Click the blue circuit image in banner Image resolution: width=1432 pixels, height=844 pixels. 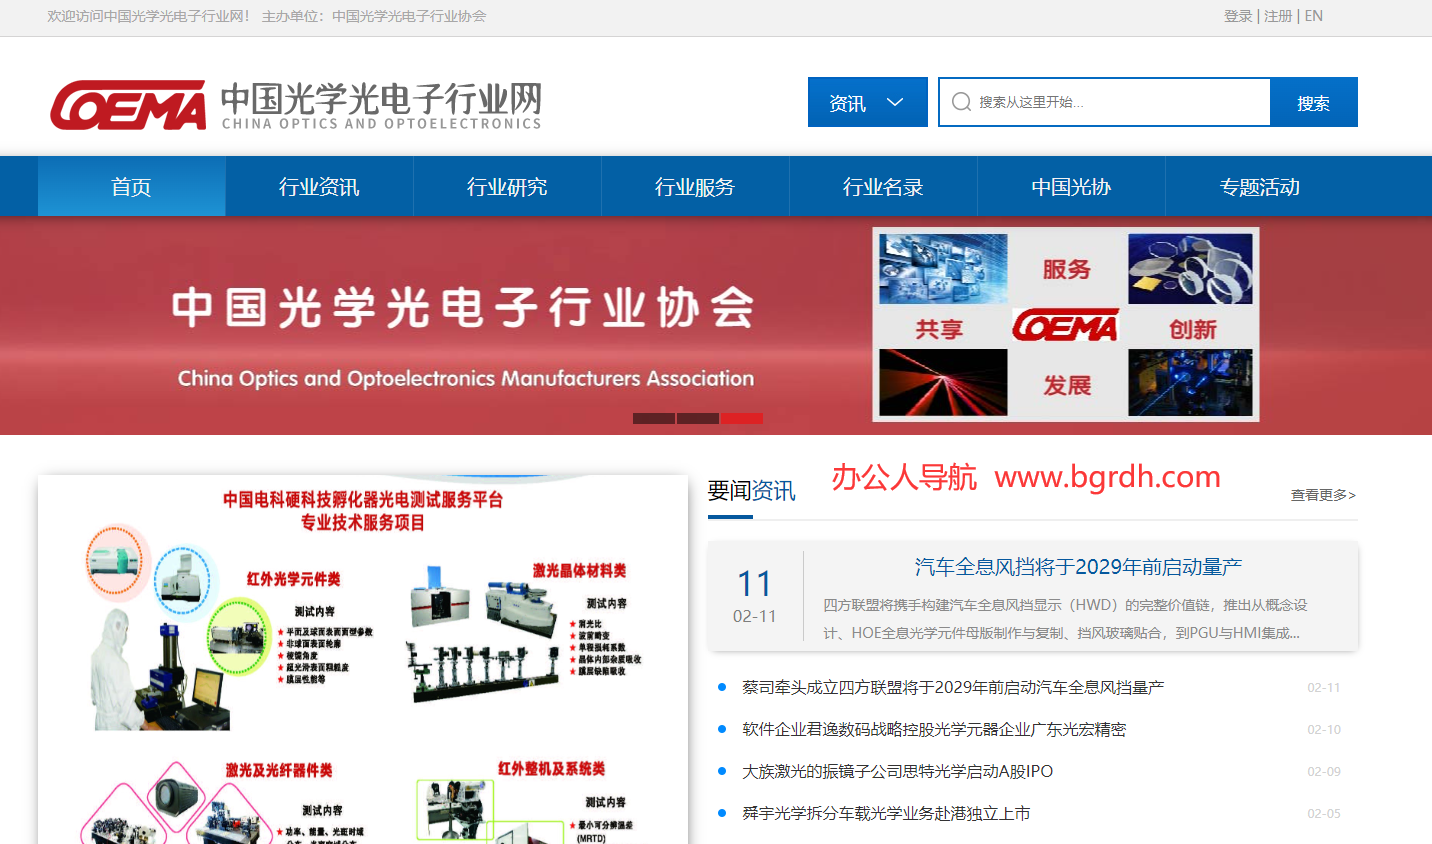[x=1190, y=382]
